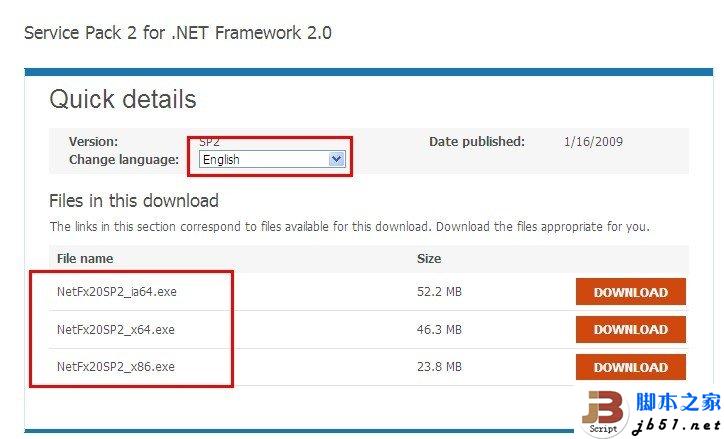This screenshot has width=724, height=439.
Task: Click the 52.2 MB size value
Action: (x=439, y=292)
